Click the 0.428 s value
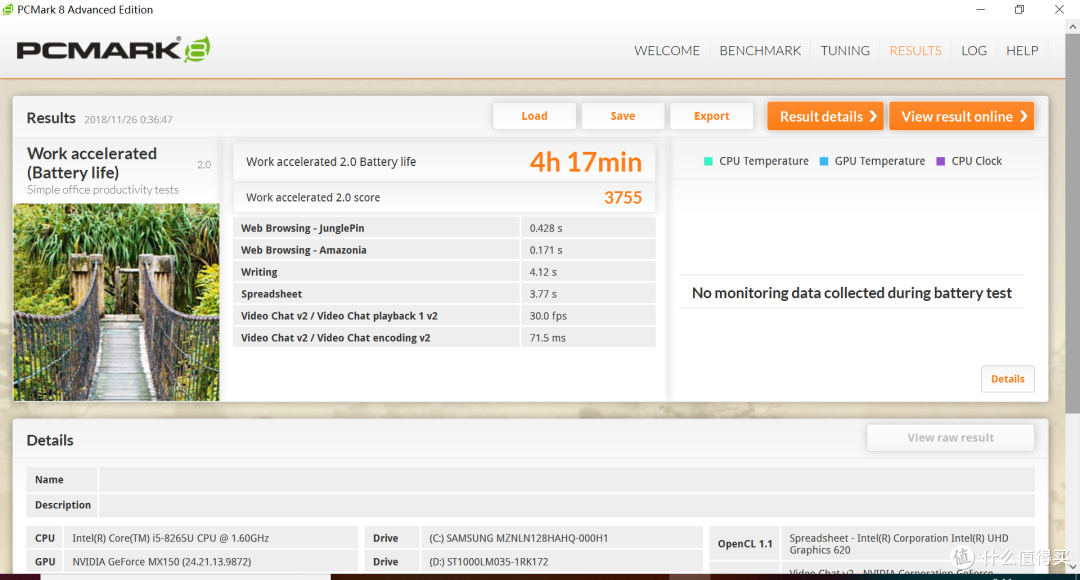The image size is (1080, 580). pyautogui.click(x=546, y=228)
